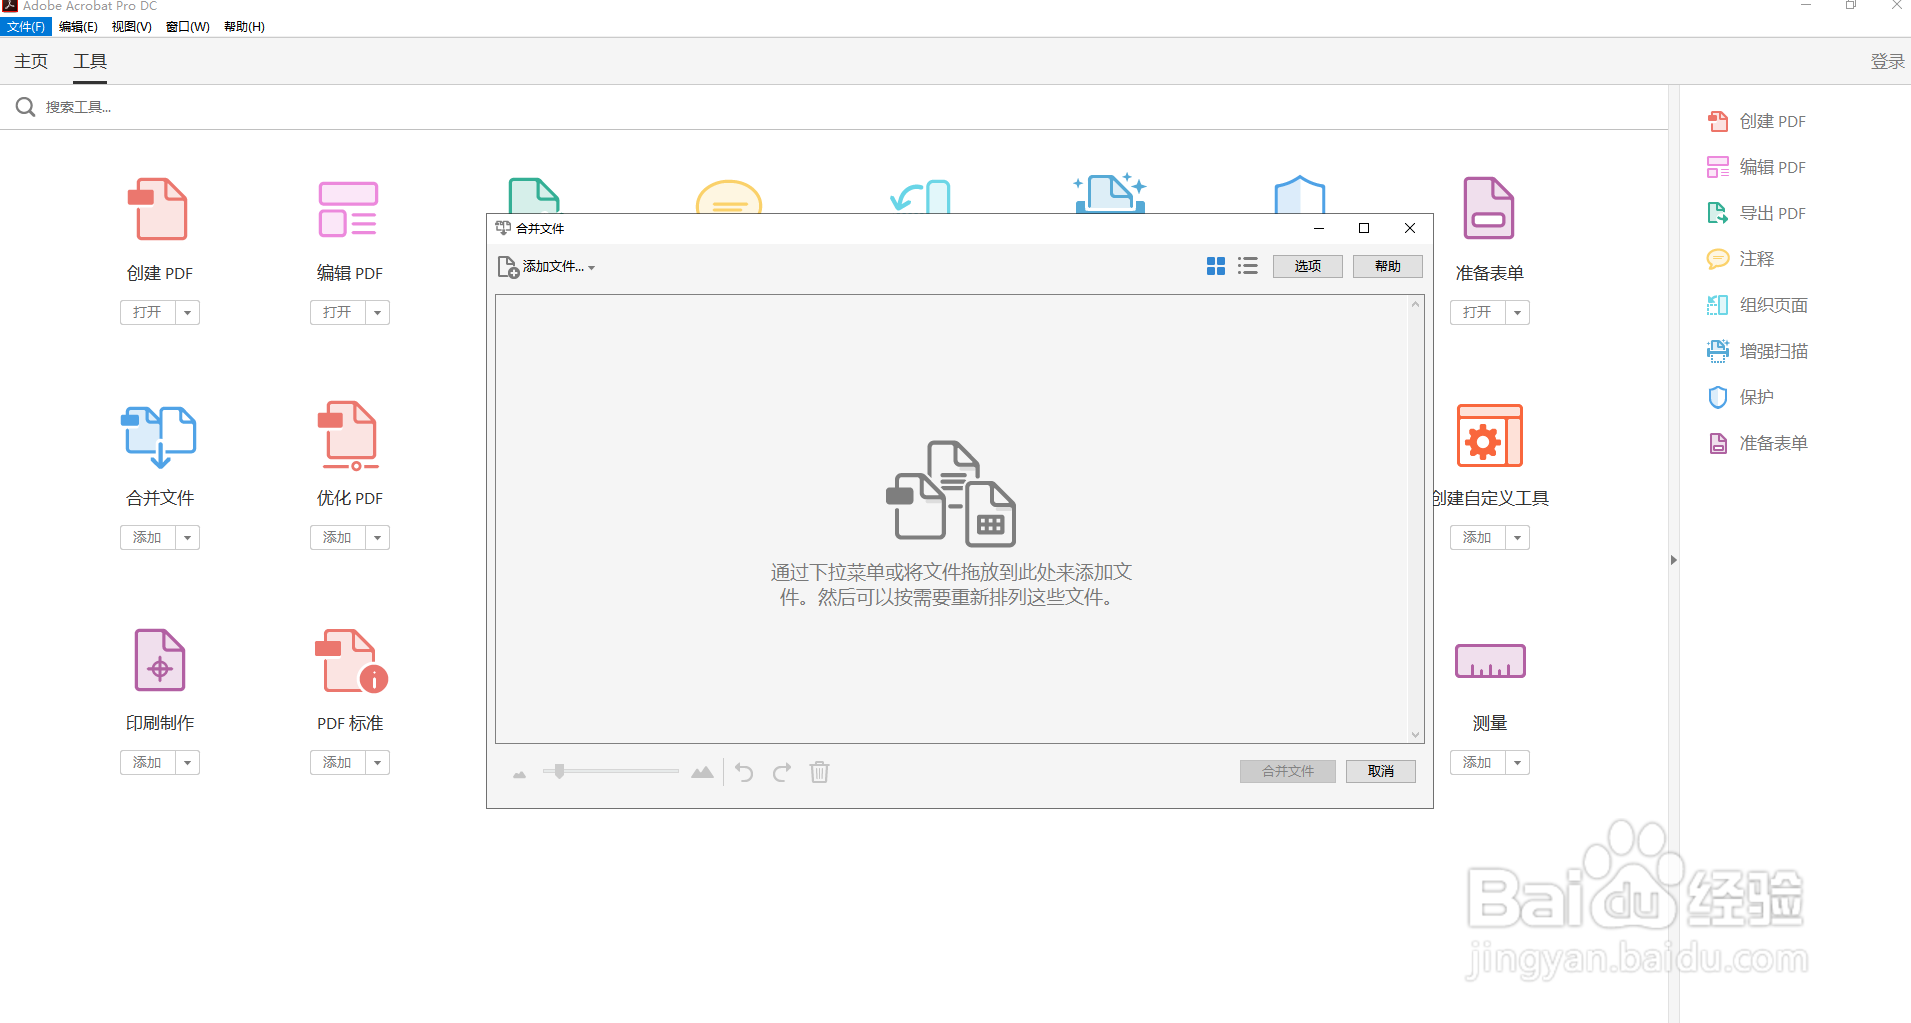Select the 合并文件 tool icon
This screenshot has width=1911, height=1023.
click(159, 436)
